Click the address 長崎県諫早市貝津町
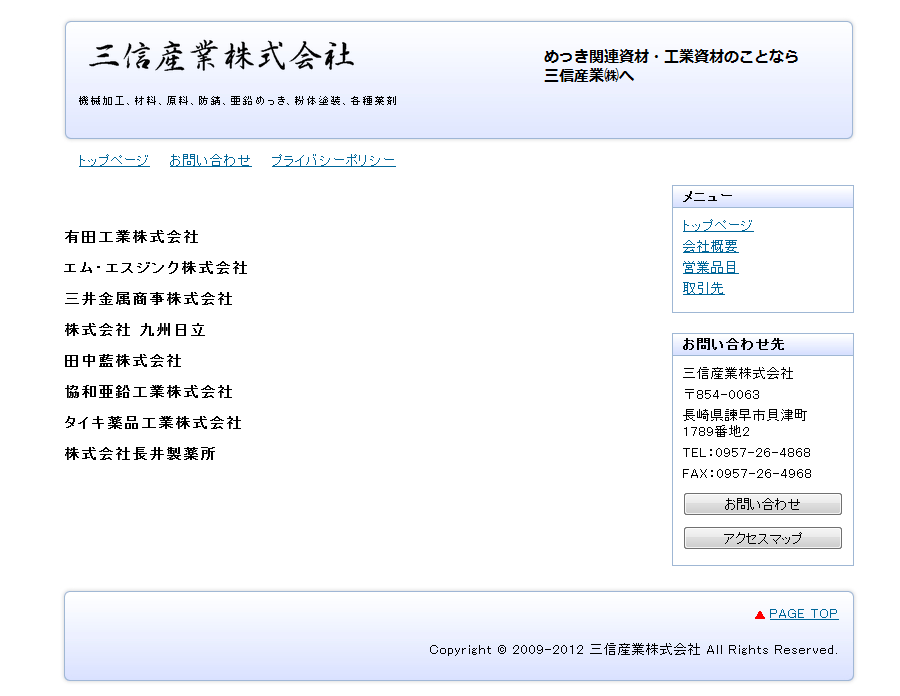900x696 pixels. pyautogui.click(x=745, y=415)
